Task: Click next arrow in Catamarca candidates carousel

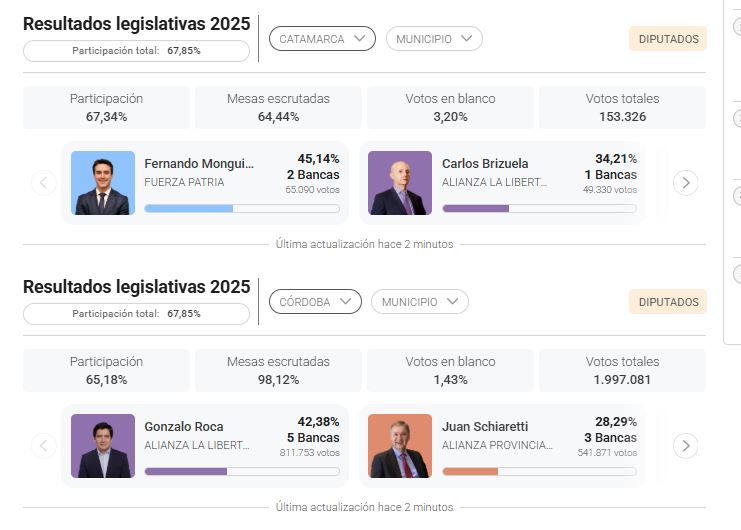Action: click(685, 182)
